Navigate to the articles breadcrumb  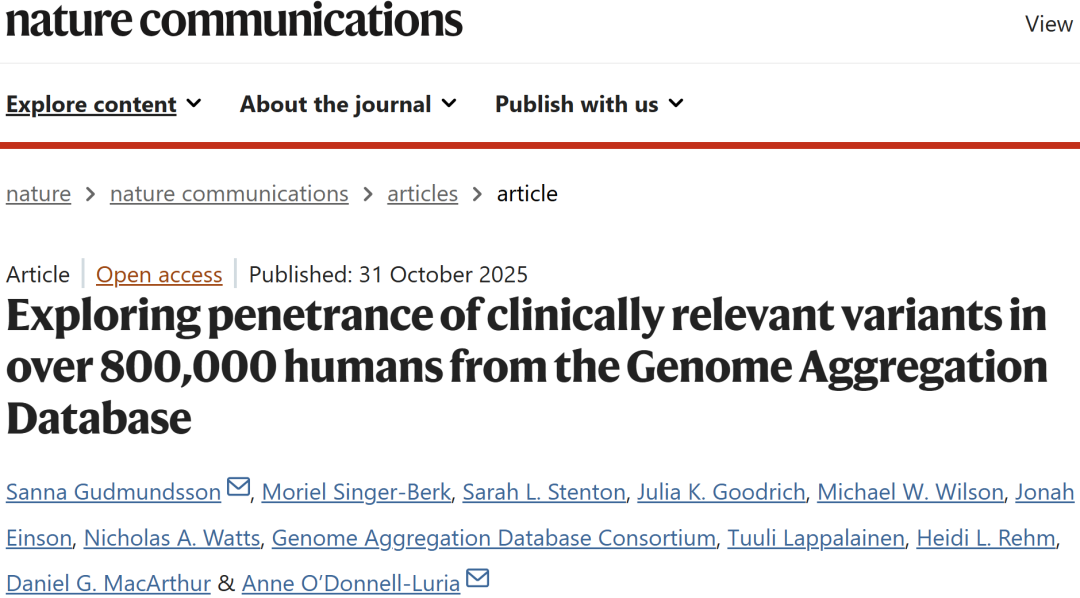tap(422, 194)
